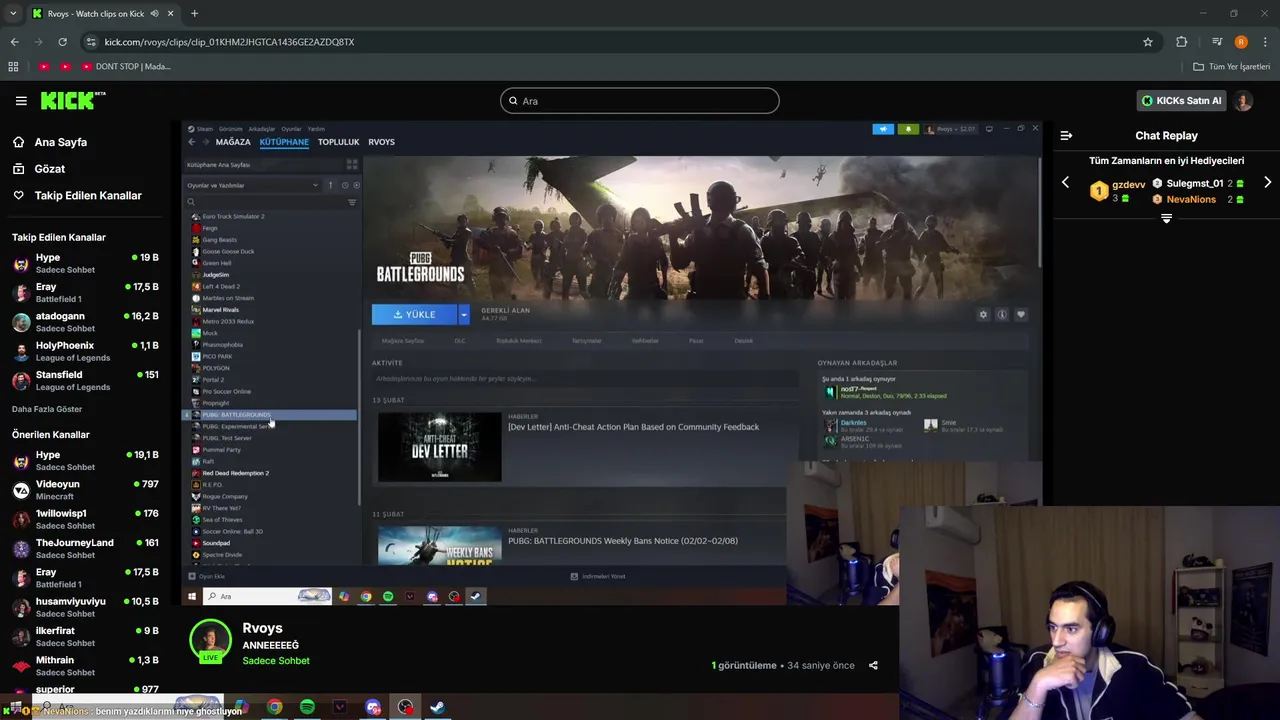
Task: Open Tüm Yer İşaretleri bookmarks folder
Action: tap(1232, 66)
